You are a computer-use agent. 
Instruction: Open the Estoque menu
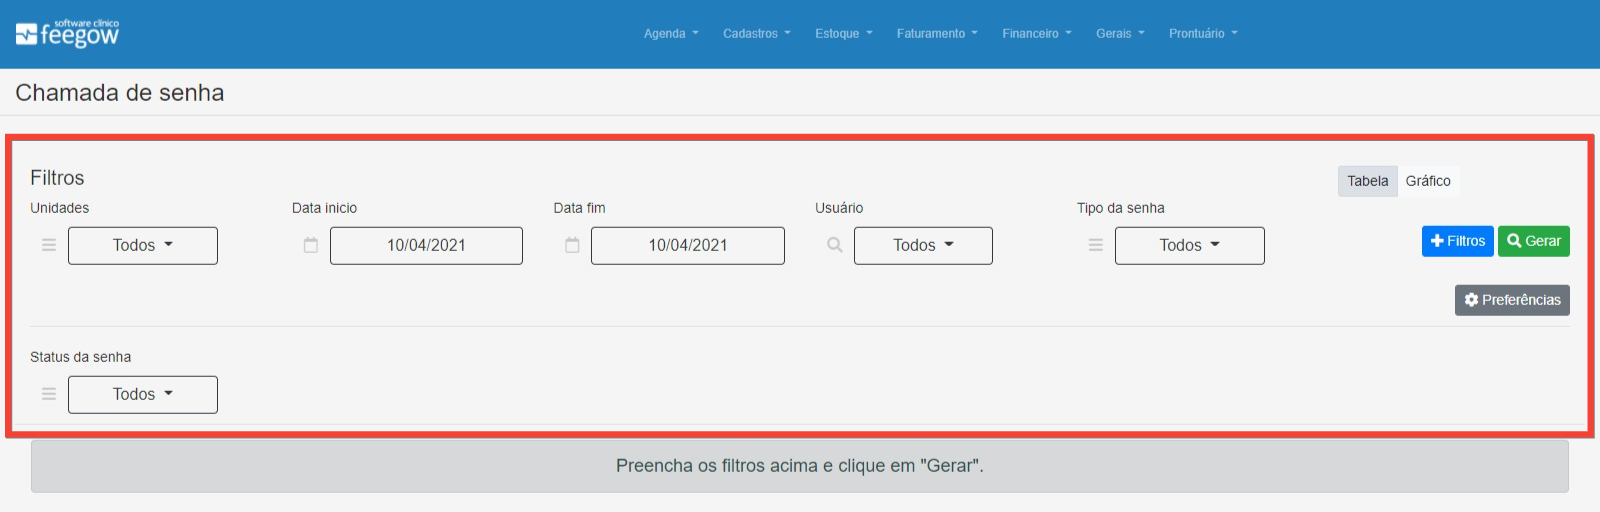844,33
